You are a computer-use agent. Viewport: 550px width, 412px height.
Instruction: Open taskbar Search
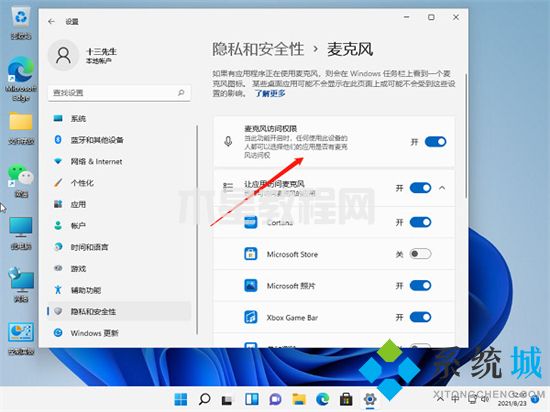pos(204,399)
